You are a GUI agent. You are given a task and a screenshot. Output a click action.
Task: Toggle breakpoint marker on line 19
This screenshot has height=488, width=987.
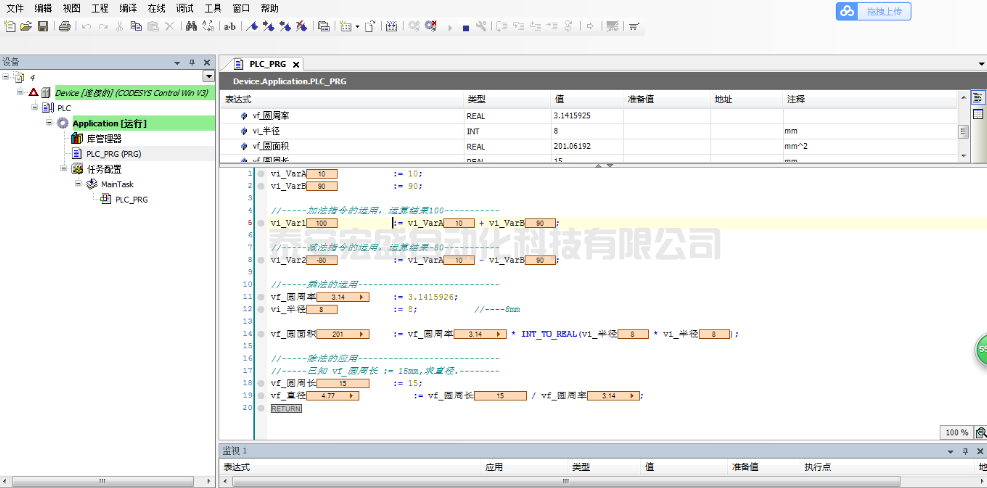(x=261, y=396)
